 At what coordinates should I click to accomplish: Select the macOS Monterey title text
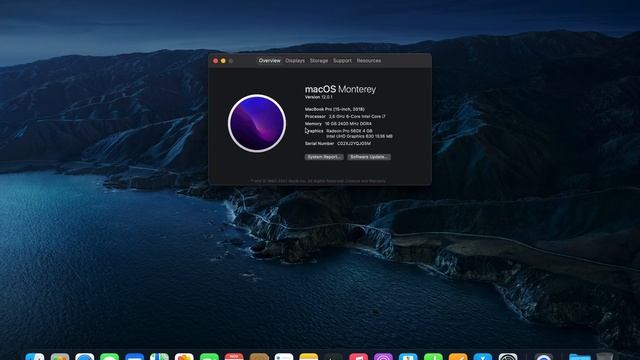[340, 89]
